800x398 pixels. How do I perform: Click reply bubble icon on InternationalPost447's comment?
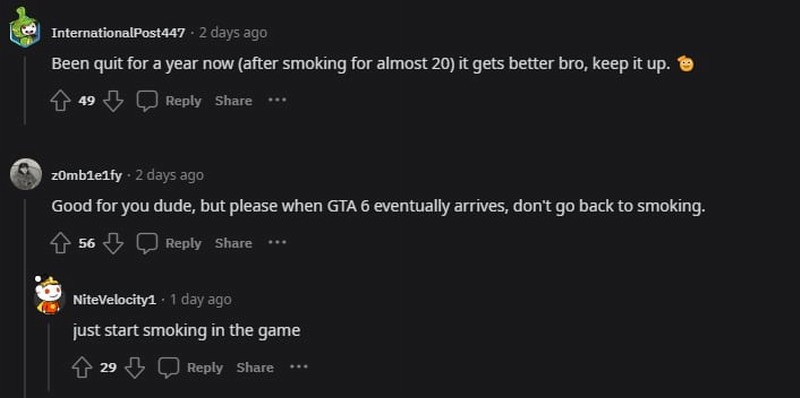[x=147, y=101]
